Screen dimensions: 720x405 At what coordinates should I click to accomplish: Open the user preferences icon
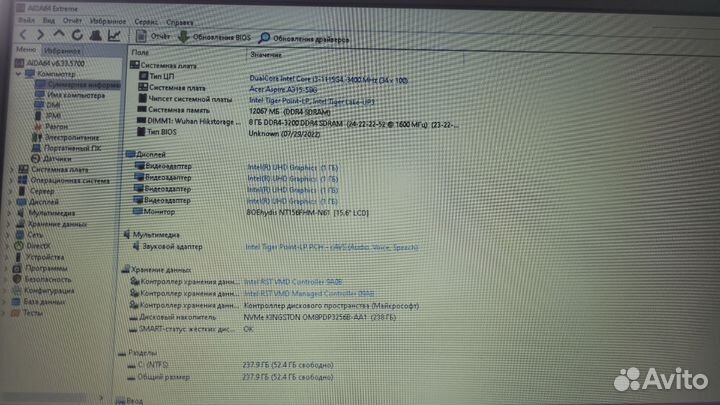pos(96,35)
